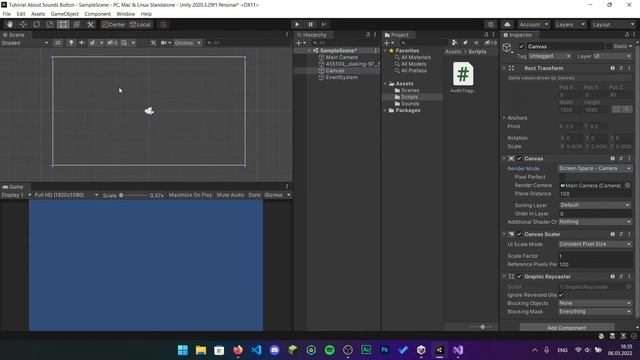Click the Hierarchy create plus button
The width and height of the screenshot is (640, 360).
300,43
